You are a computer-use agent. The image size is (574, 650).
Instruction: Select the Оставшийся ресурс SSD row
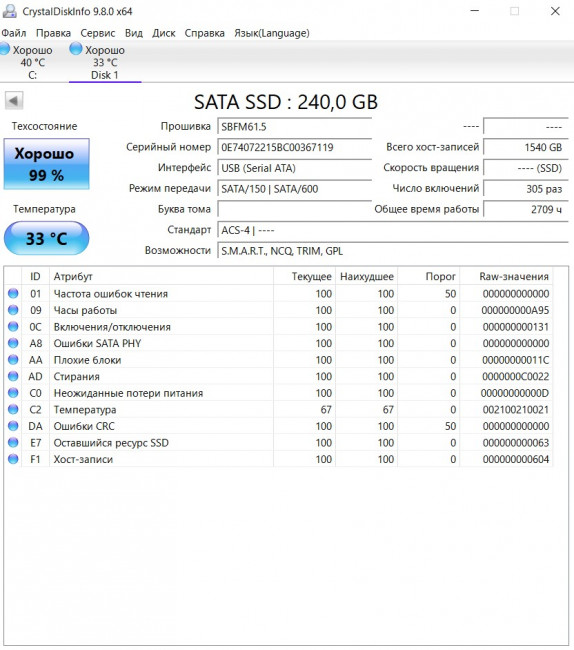[x=279, y=443]
